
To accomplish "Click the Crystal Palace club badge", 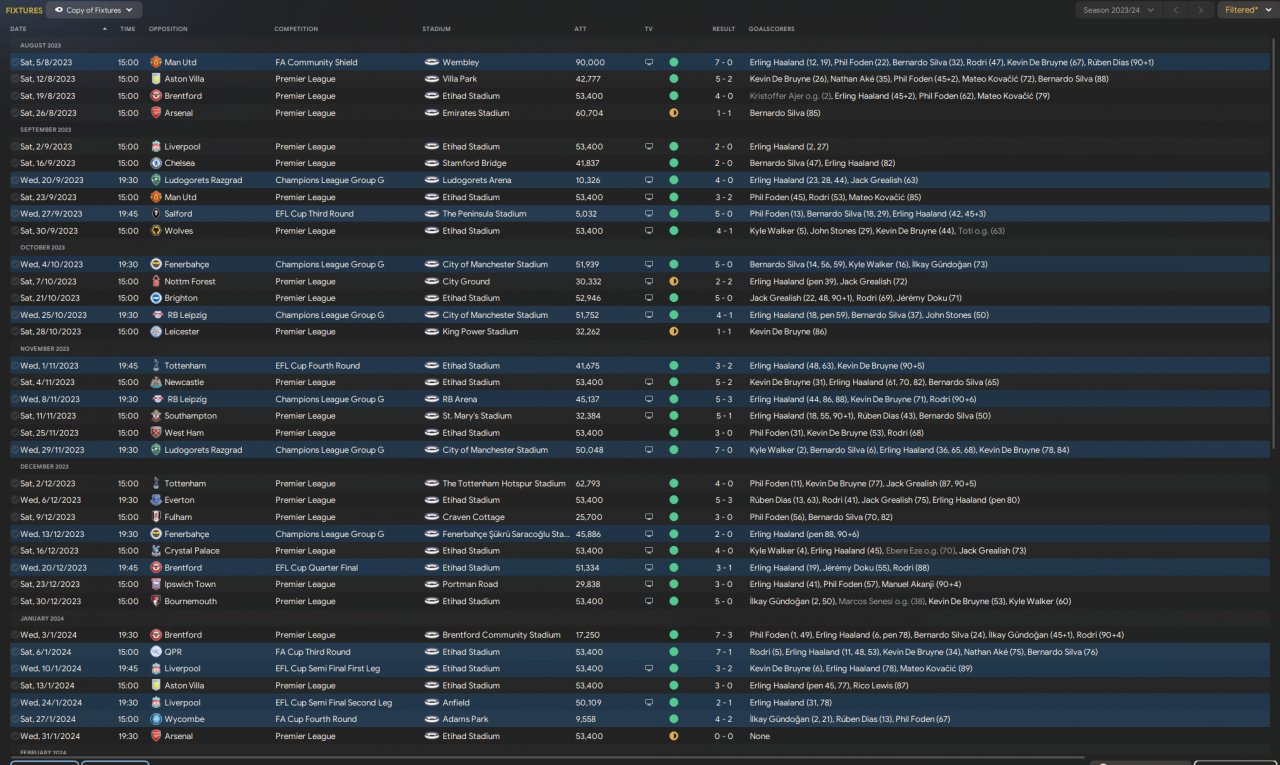I will click(156, 551).
